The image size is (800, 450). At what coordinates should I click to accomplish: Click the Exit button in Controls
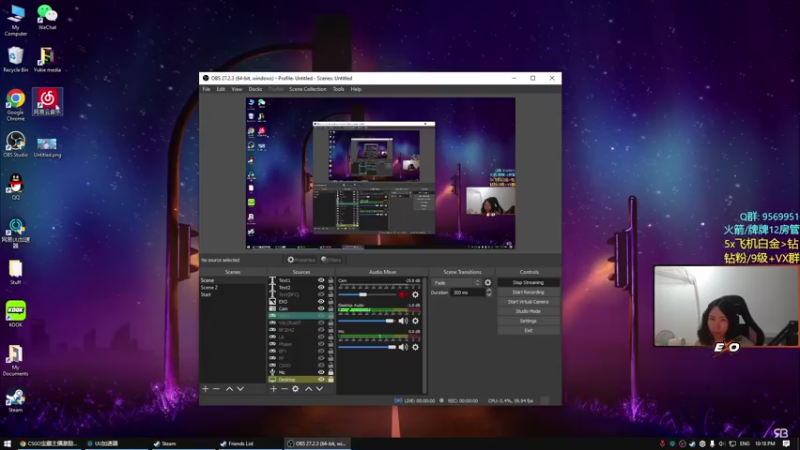(528, 331)
